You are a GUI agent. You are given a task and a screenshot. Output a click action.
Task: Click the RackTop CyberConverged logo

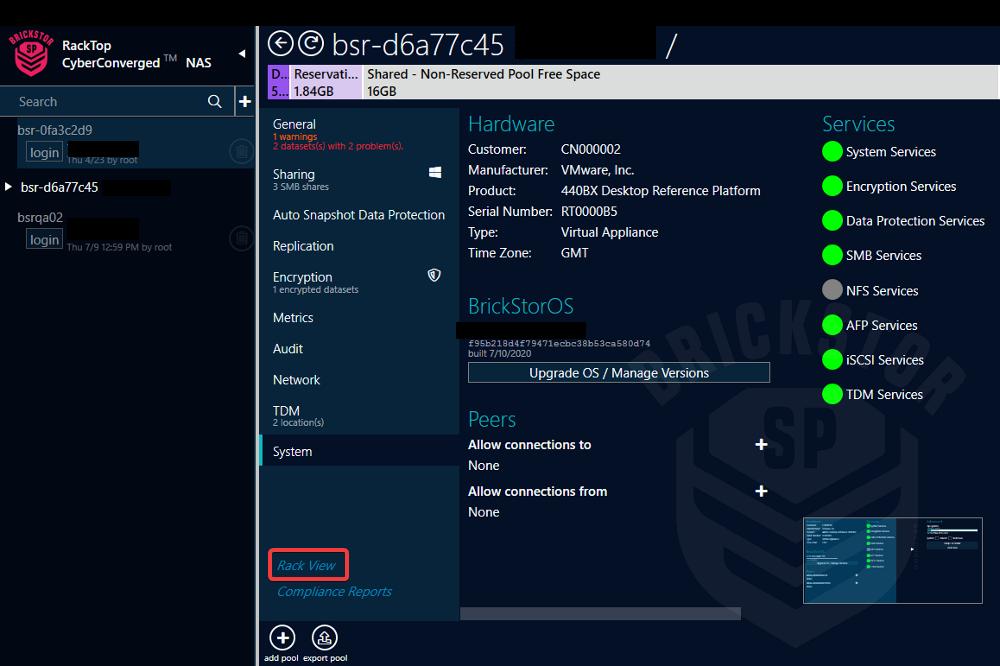[x=30, y=47]
